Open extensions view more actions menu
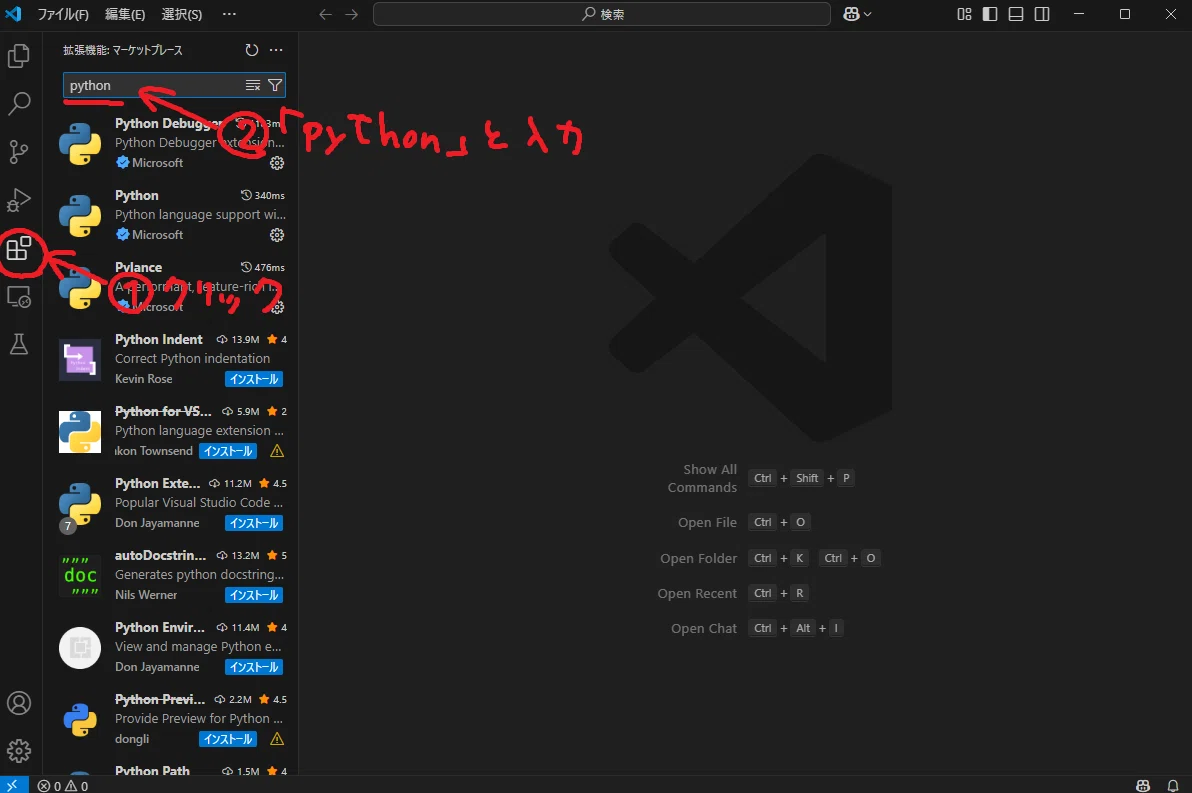Image resolution: width=1192 pixels, height=793 pixels. (x=276, y=50)
